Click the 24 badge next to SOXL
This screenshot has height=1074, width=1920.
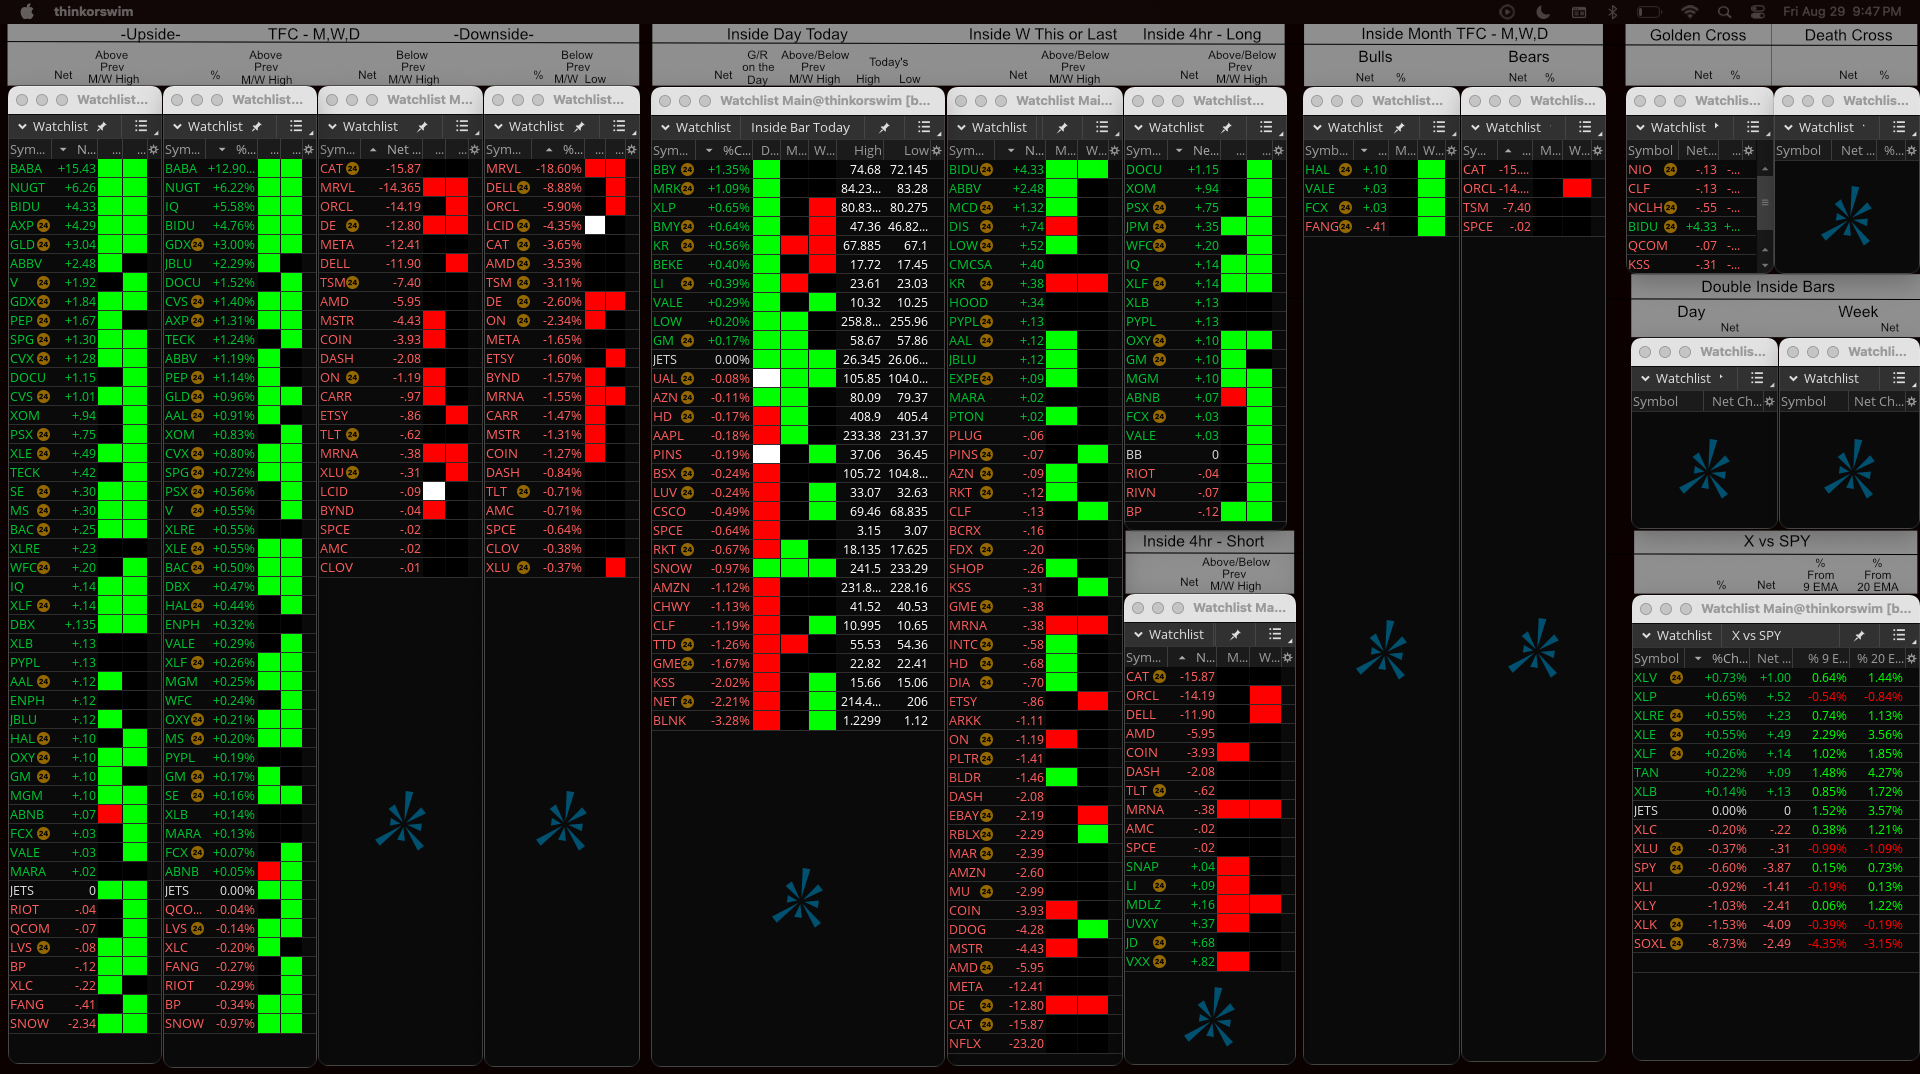pyautogui.click(x=1677, y=944)
